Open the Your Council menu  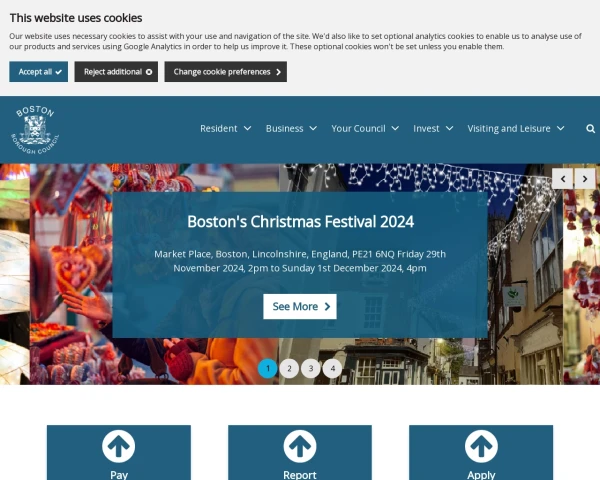tap(365, 129)
